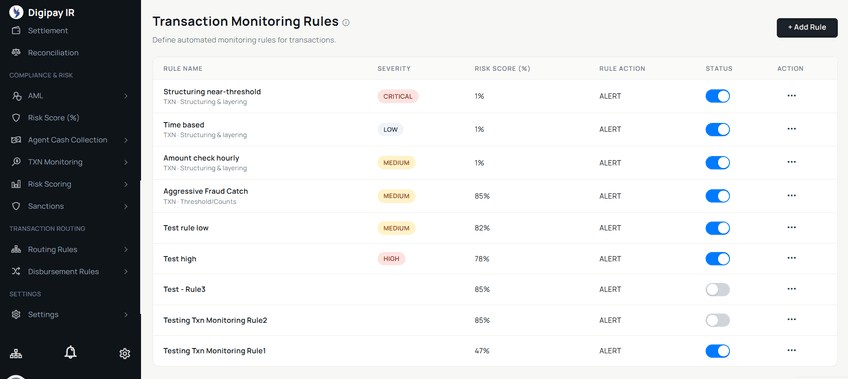Click the Add Rule button
Image resolution: width=848 pixels, height=379 pixels.
click(807, 28)
